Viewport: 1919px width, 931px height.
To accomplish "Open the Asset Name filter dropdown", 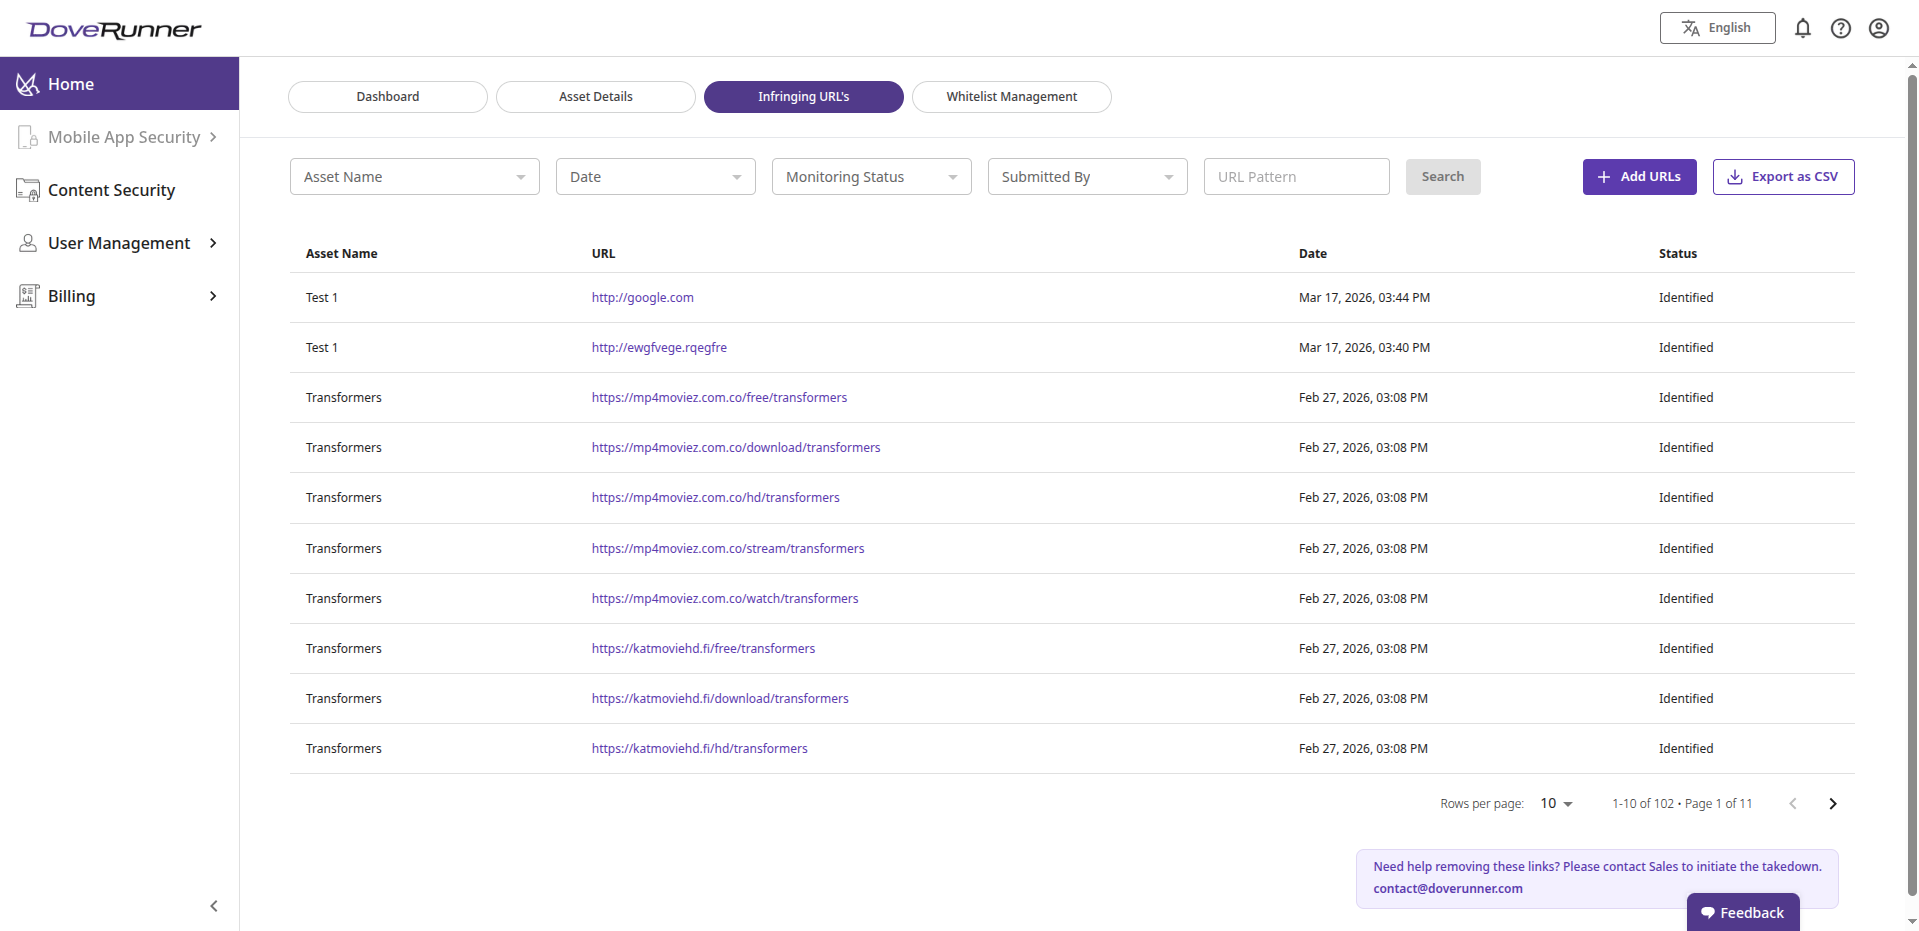I will (x=414, y=176).
